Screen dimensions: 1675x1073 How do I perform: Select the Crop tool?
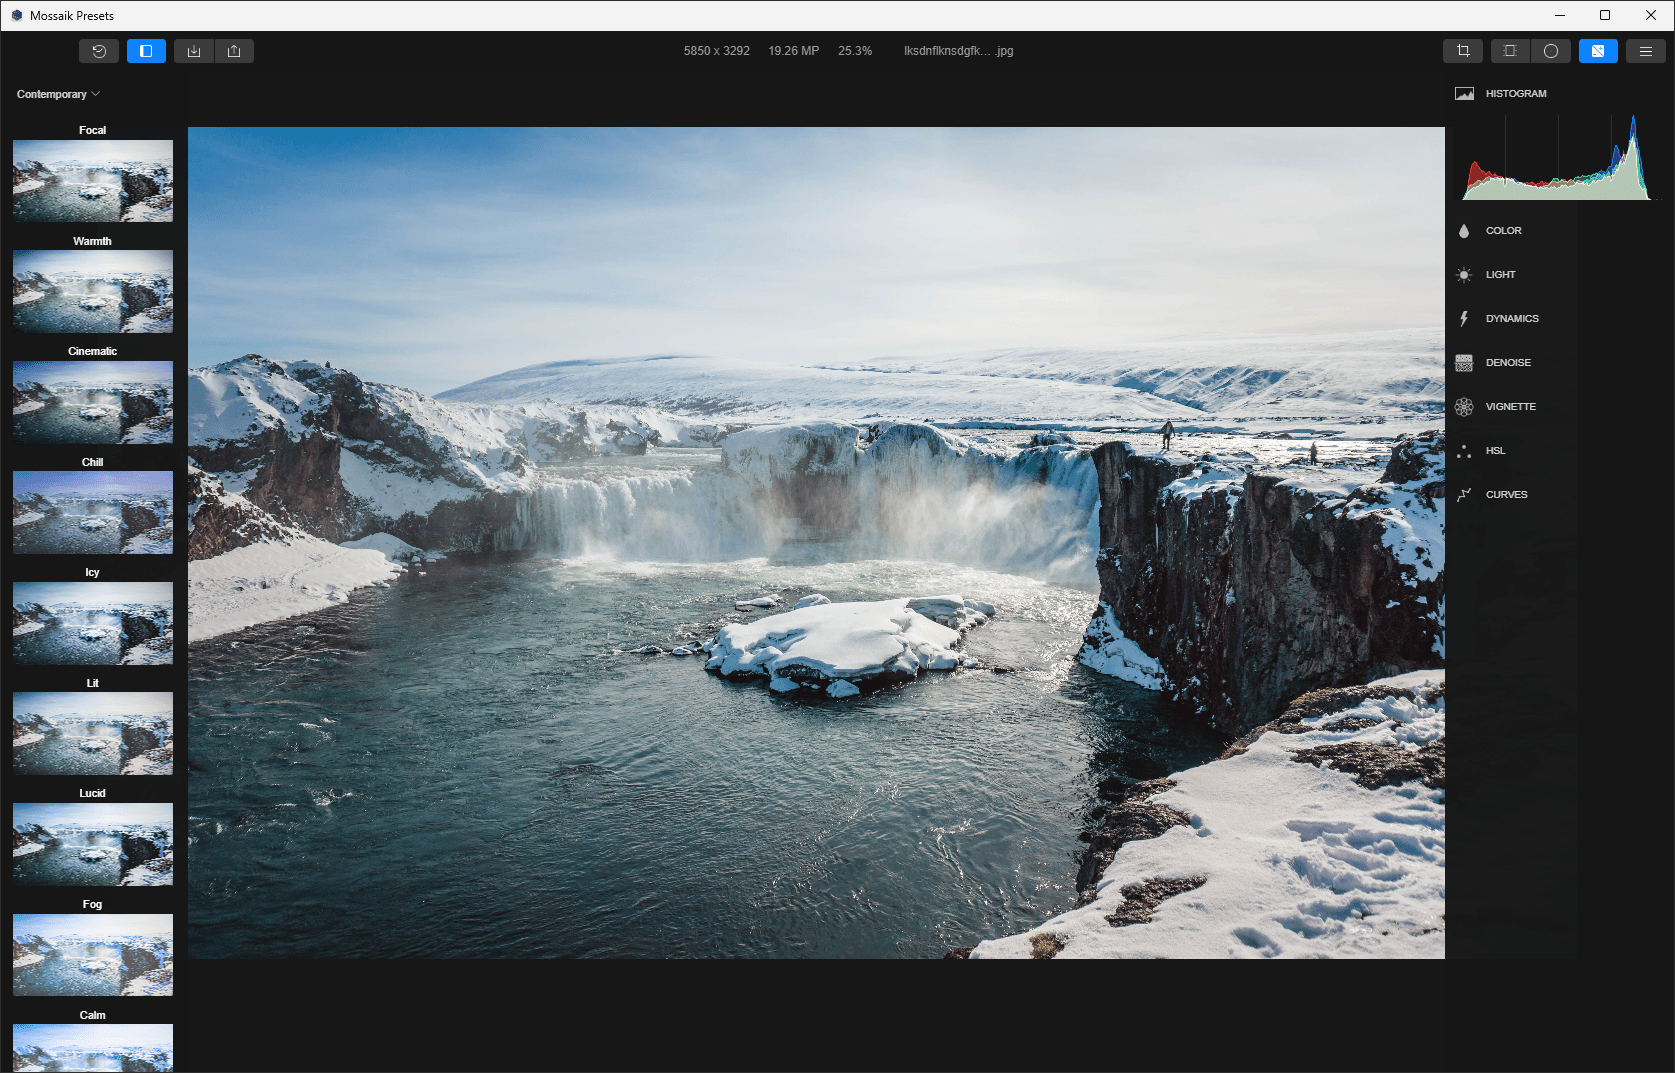point(1463,51)
